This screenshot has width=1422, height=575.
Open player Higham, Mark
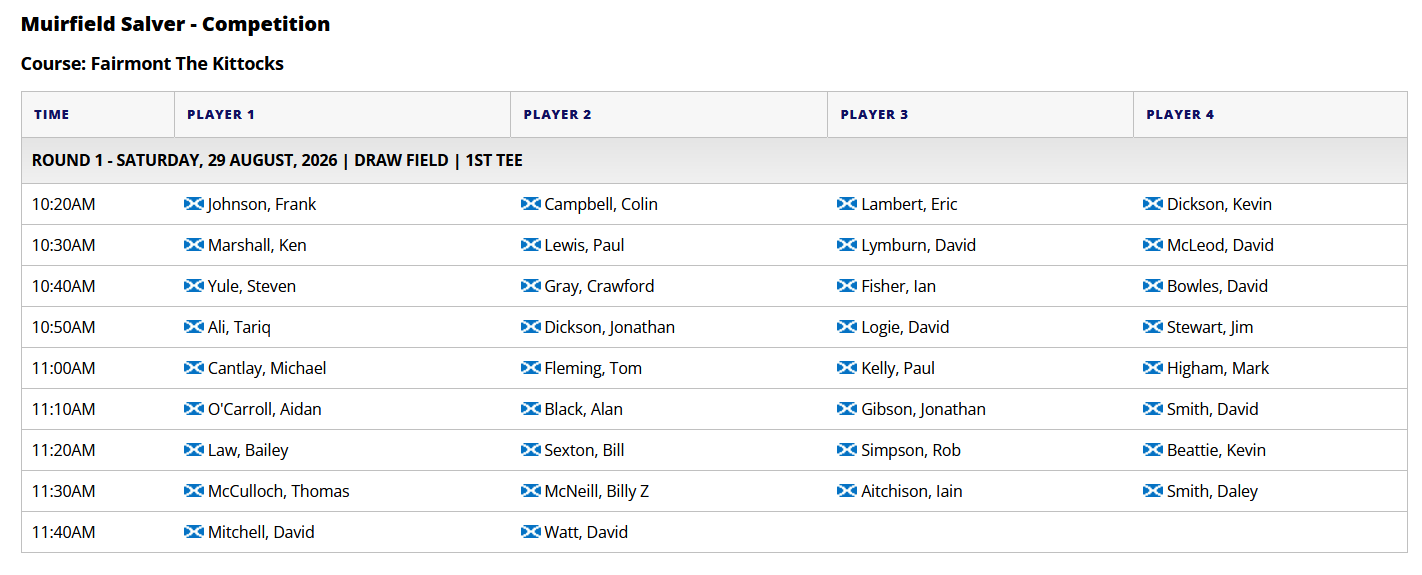pyautogui.click(x=1218, y=368)
